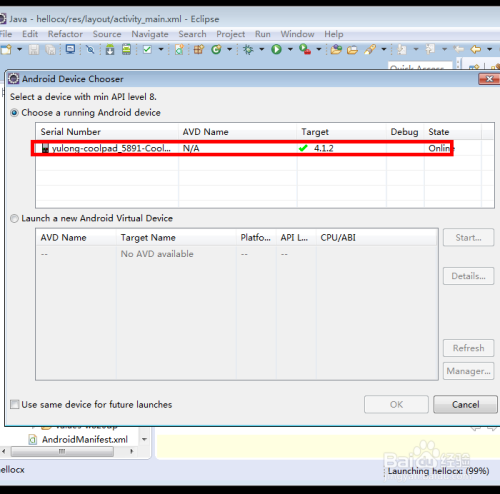Click the New Java Class icon
The height and width of the screenshot is (494, 500).
coord(216,49)
